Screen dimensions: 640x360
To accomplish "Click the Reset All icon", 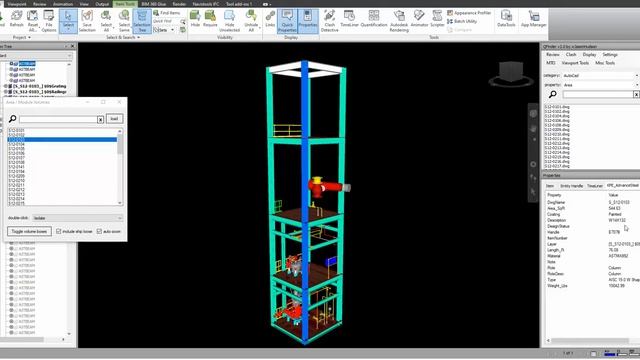I will click(x=33, y=21).
